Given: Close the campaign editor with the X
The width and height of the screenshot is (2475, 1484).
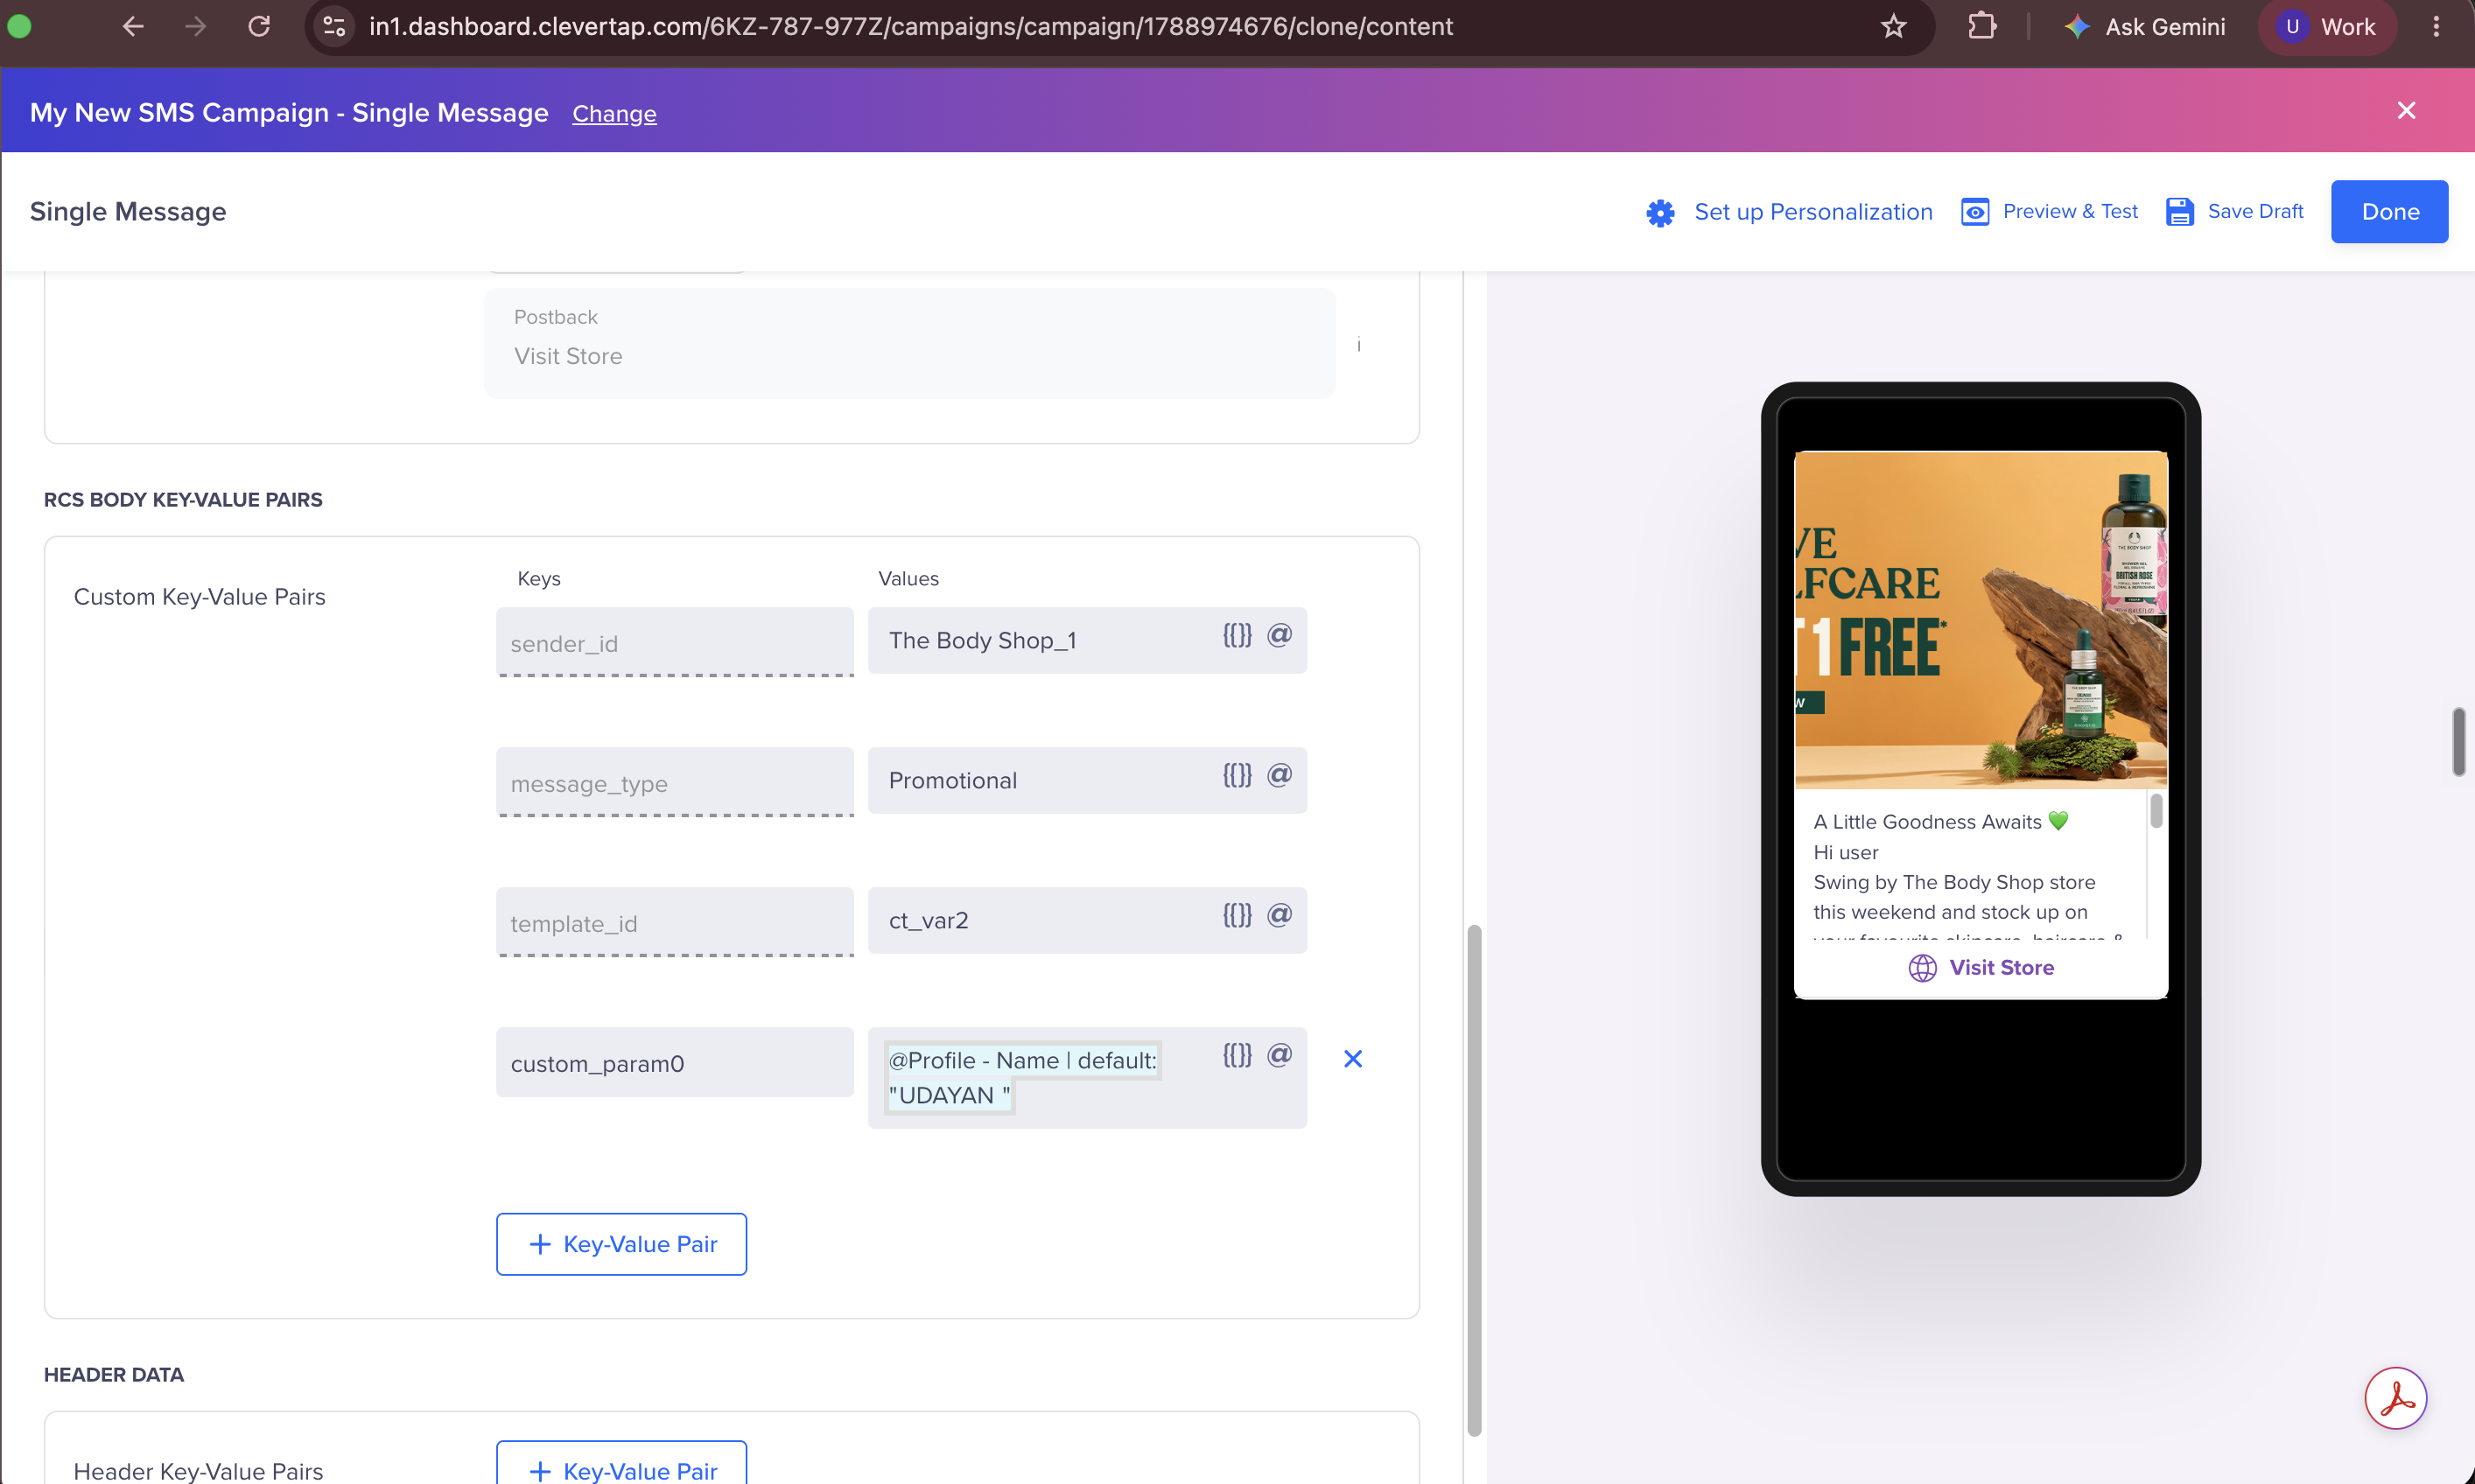Looking at the screenshot, I should coord(2406,110).
